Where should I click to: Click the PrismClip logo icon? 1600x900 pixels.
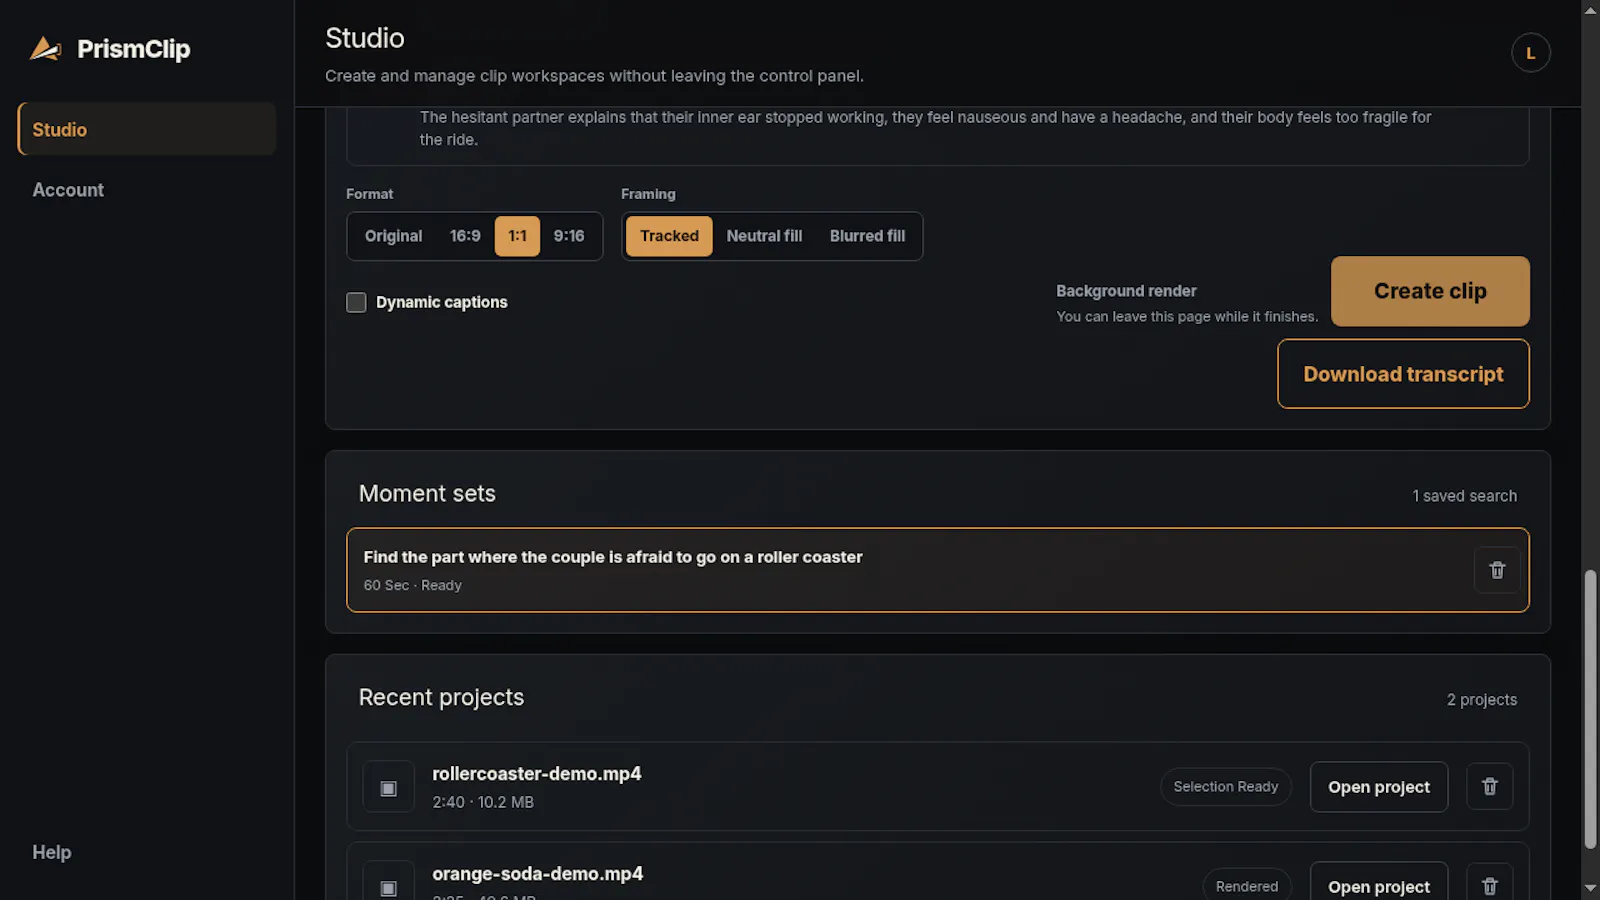pos(45,48)
